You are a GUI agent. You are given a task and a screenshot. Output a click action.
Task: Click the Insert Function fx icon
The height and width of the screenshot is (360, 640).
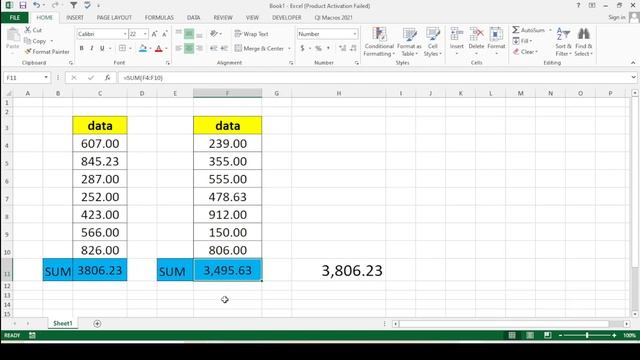(x=107, y=78)
